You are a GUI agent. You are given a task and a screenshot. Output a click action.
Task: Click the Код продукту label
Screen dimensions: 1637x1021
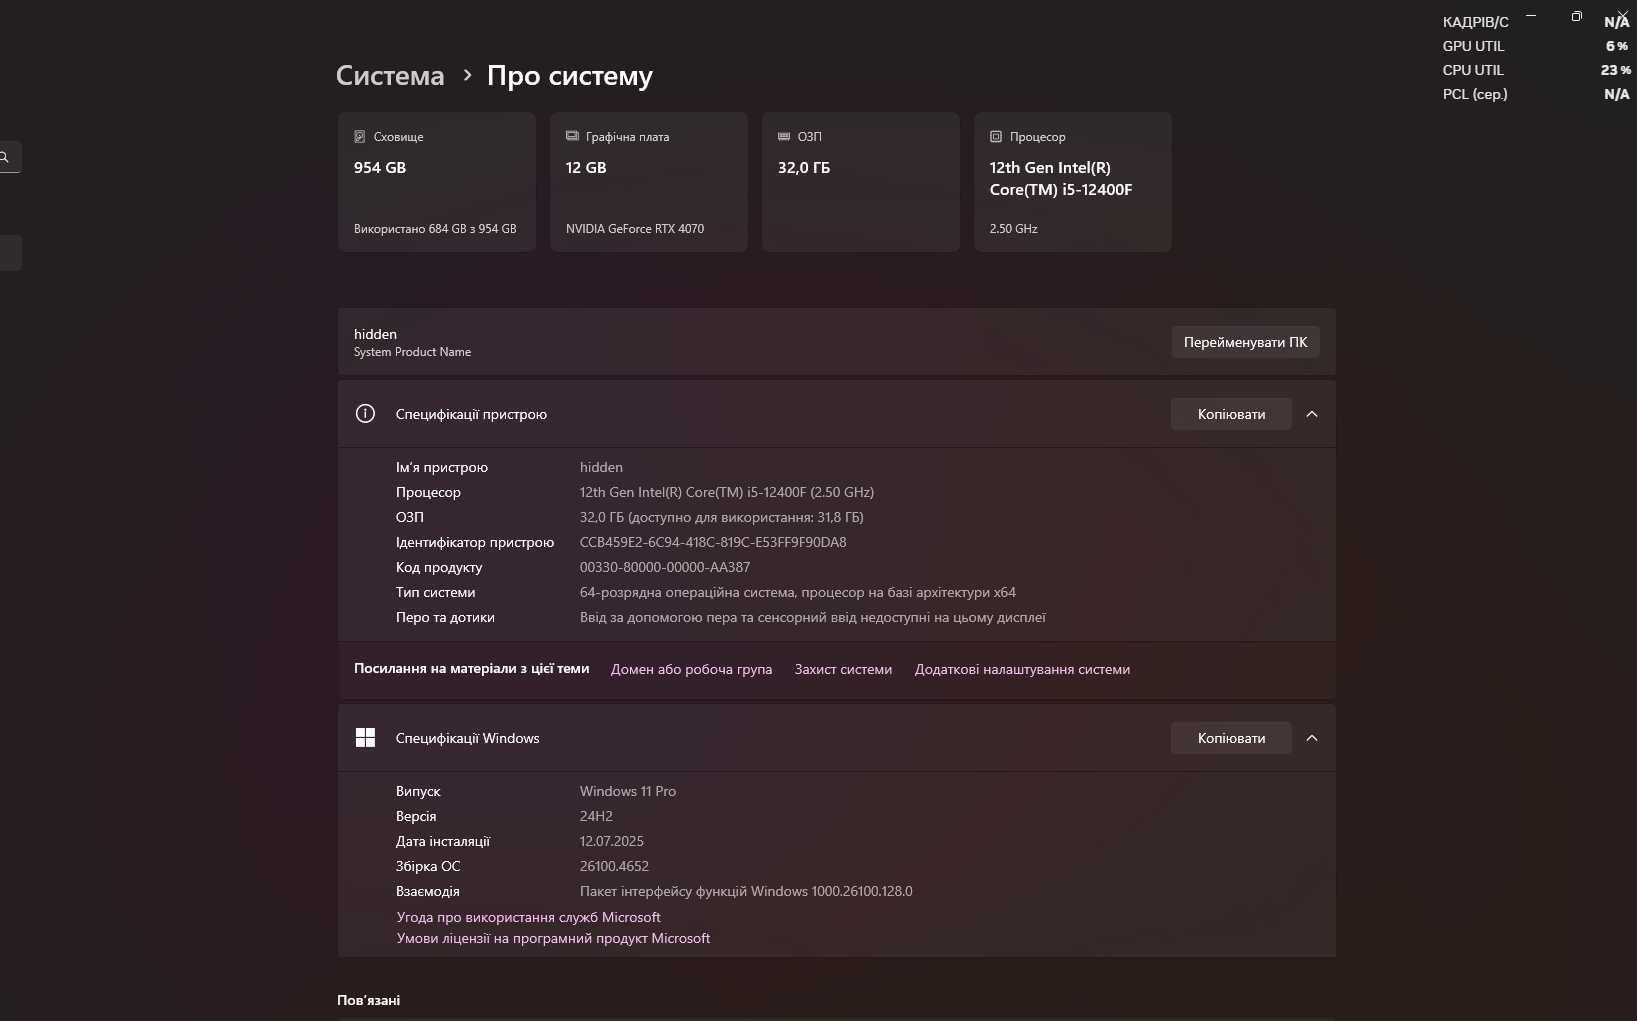439,567
